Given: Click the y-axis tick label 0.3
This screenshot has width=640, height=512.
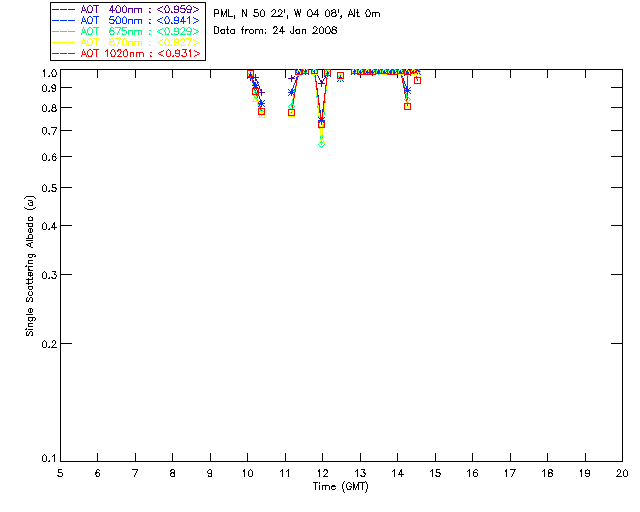Looking at the screenshot, I should point(49,275).
